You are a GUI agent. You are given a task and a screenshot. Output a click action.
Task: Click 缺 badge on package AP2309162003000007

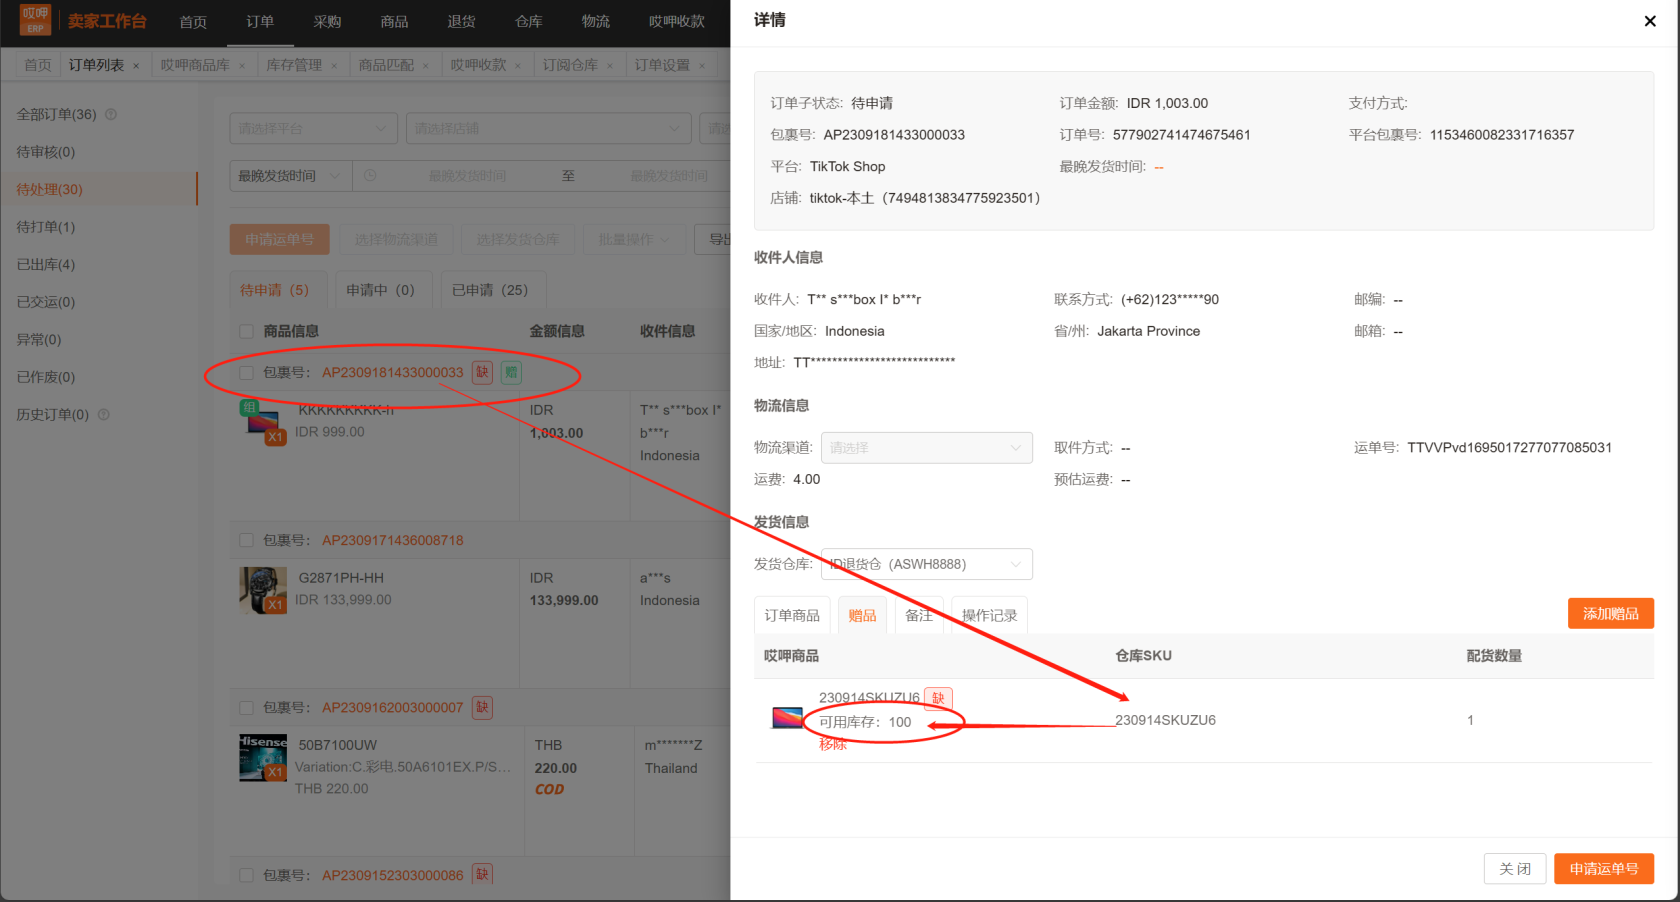click(482, 707)
